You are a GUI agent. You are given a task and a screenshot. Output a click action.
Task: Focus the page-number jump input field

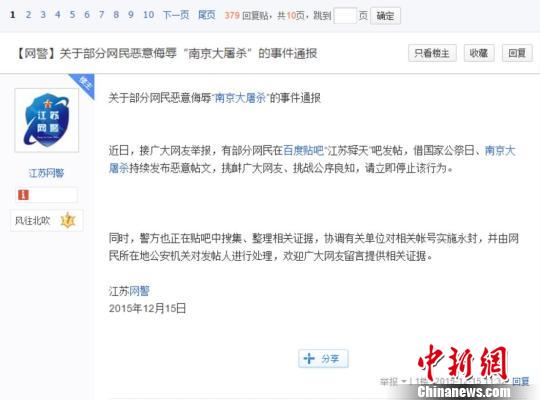345,16
